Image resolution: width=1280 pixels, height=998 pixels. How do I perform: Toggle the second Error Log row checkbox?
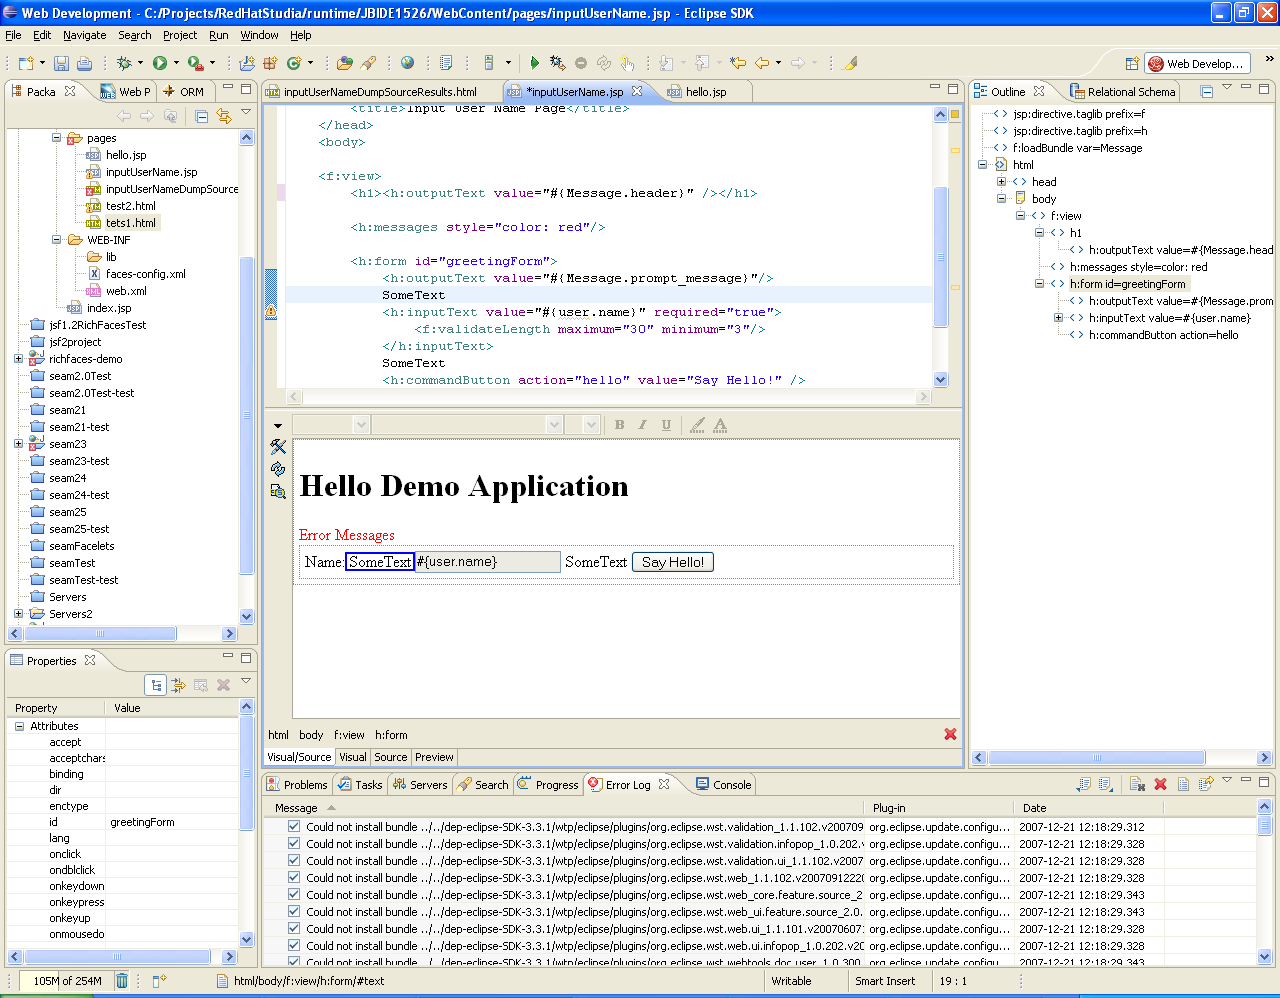293,844
